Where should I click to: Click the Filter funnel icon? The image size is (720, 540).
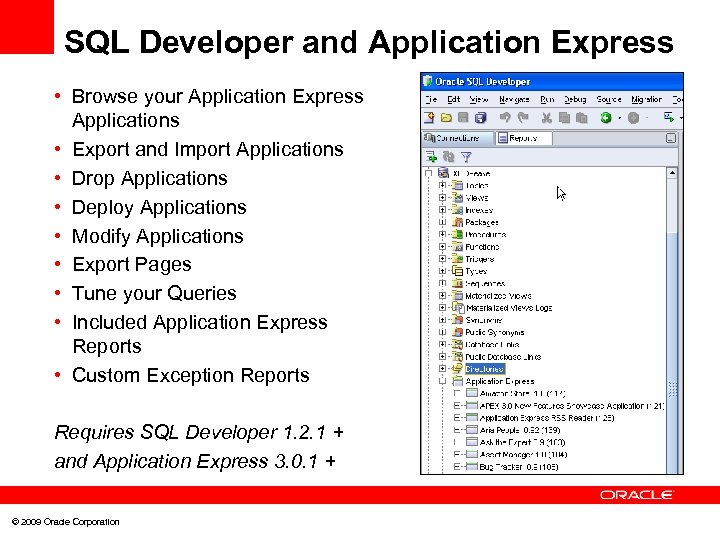[x=467, y=157]
